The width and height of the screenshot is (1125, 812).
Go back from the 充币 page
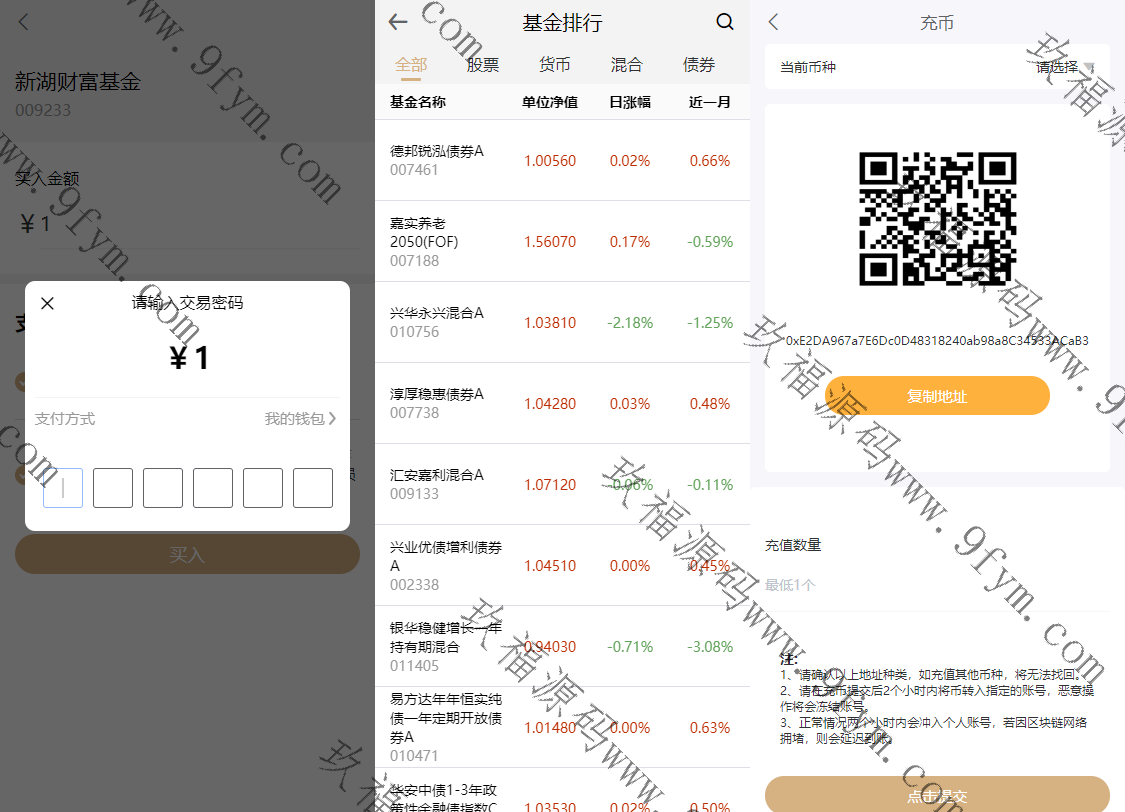[773, 23]
